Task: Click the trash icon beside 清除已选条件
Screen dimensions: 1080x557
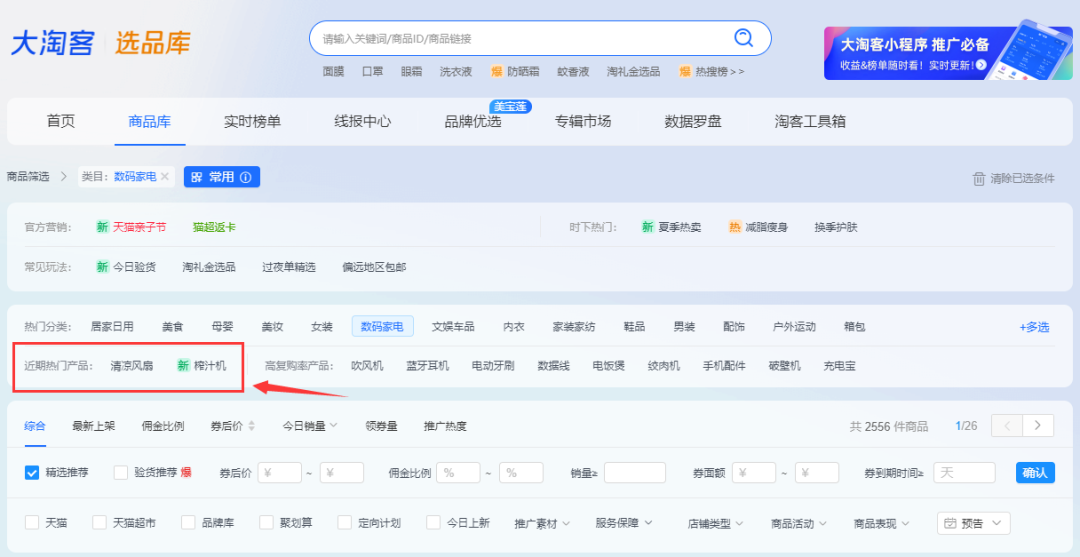Action: coord(978,178)
